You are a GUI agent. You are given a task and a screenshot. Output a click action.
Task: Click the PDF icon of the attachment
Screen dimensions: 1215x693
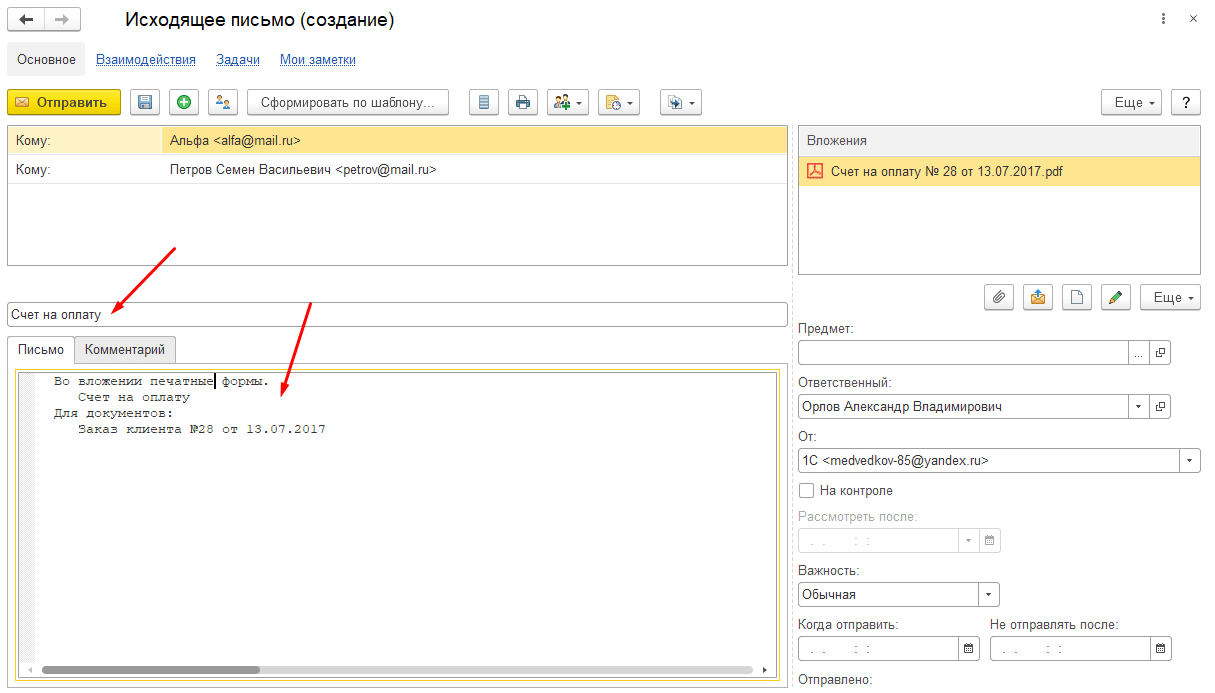pos(815,171)
